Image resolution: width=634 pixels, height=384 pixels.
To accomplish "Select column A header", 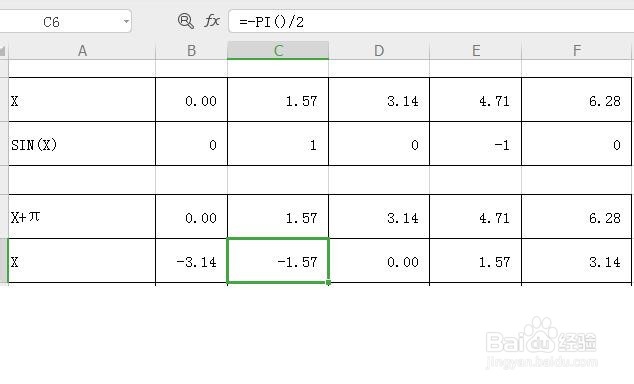I will (82, 51).
